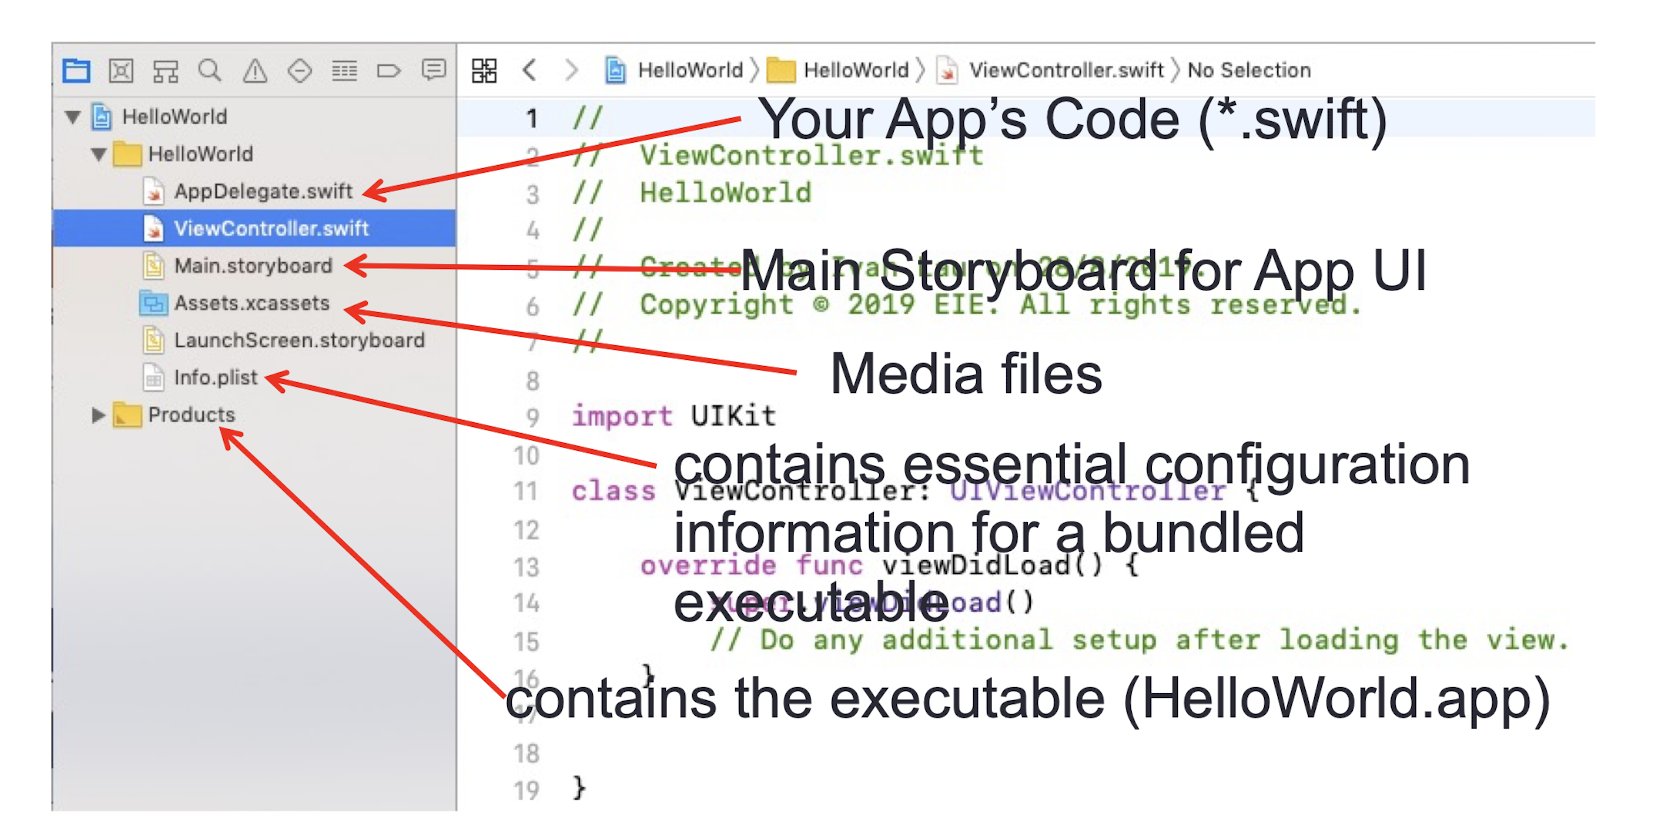Go back in editor history
The image size is (1662, 840).
pos(529,70)
